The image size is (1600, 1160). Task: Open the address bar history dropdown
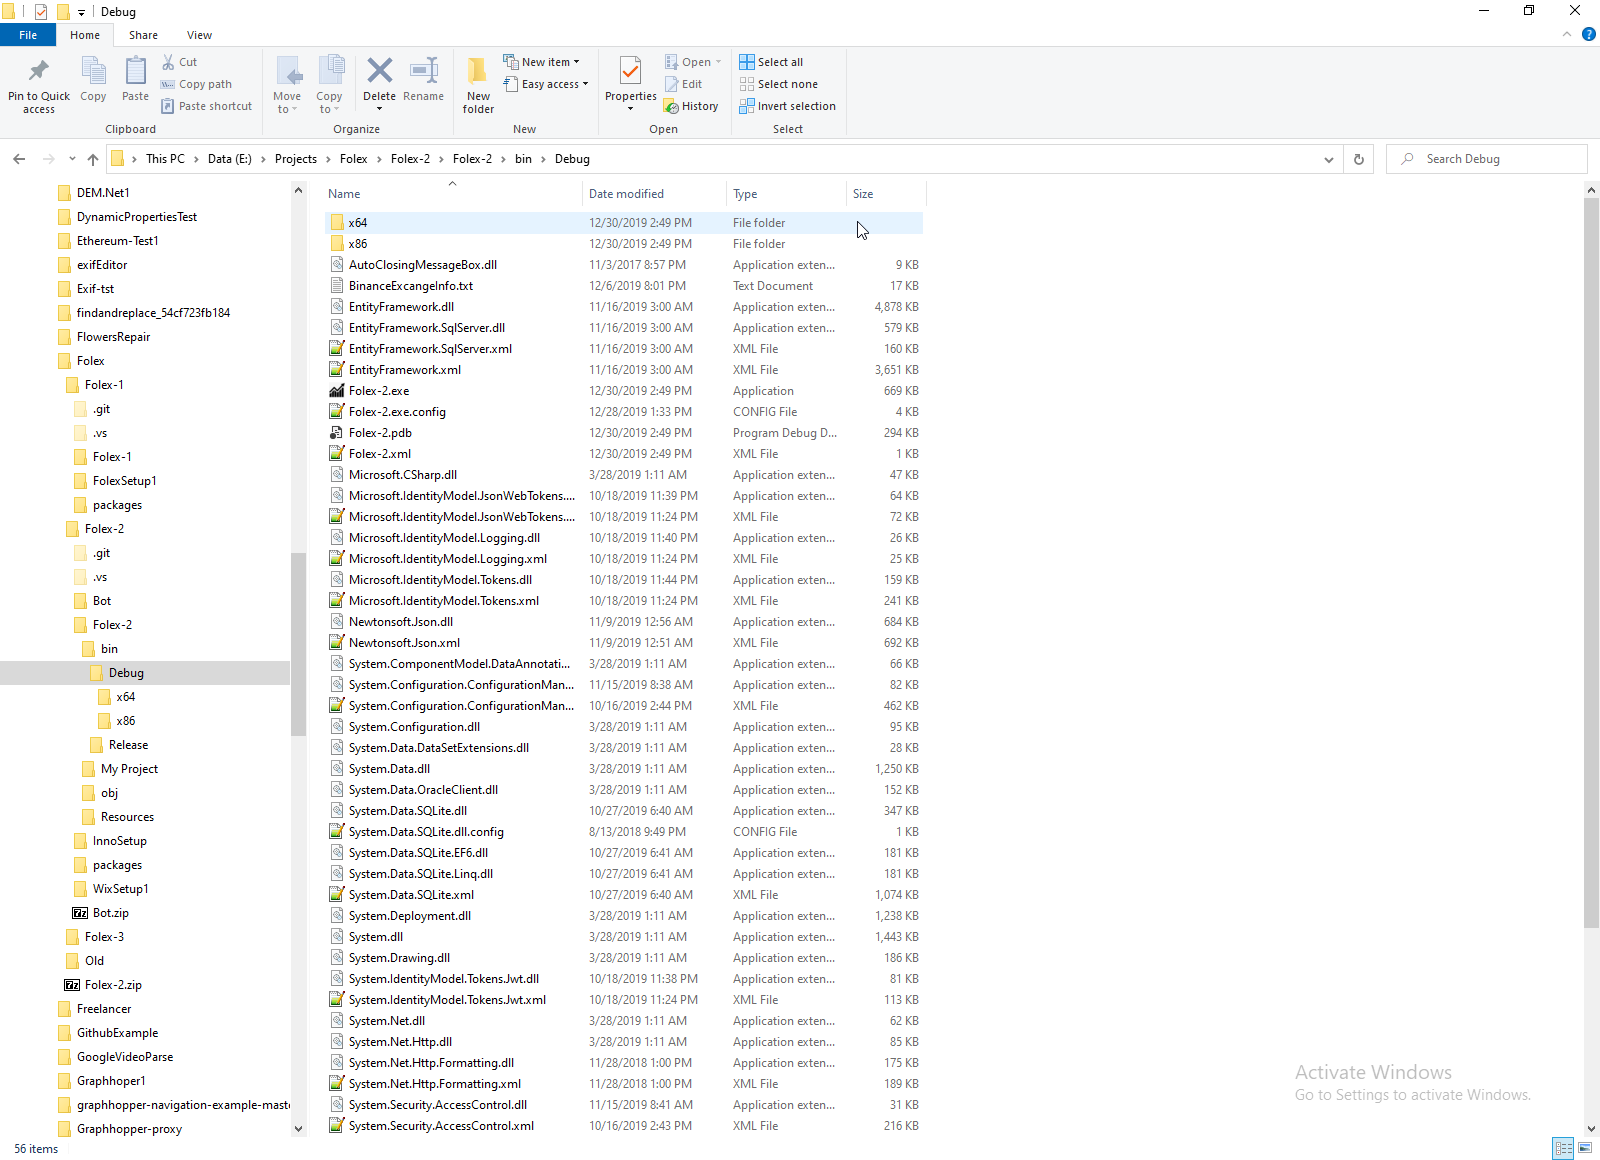pos(1328,159)
